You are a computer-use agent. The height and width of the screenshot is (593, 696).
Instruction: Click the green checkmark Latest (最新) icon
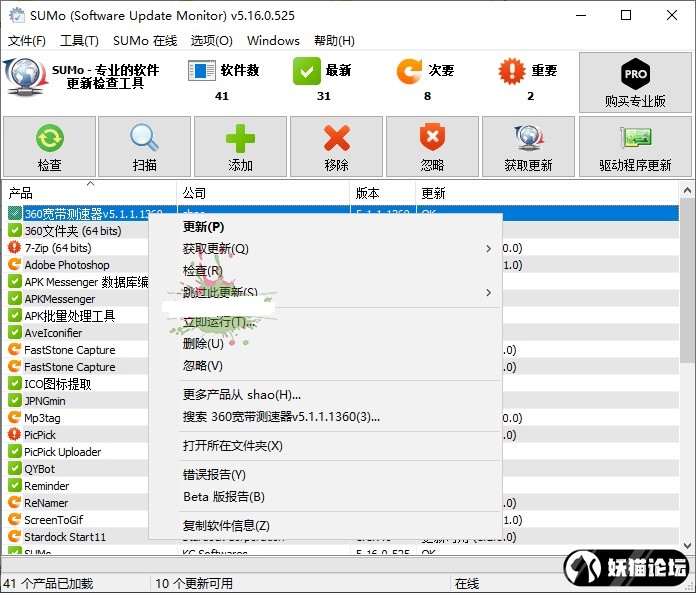point(307,71)
